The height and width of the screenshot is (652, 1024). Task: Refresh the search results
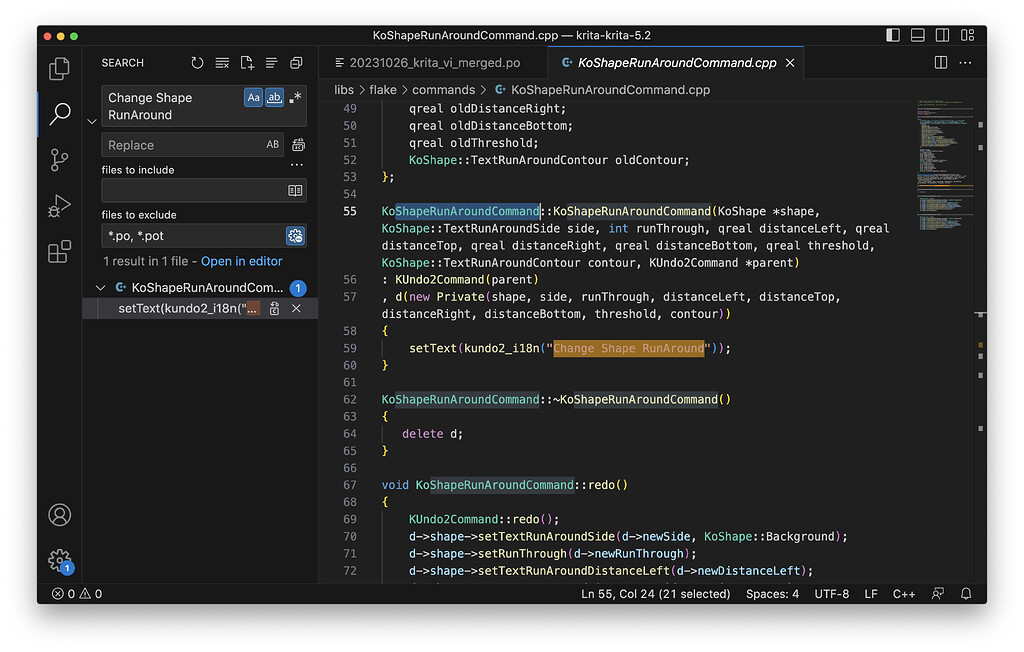pyautogui.click(x=197, y=63)
